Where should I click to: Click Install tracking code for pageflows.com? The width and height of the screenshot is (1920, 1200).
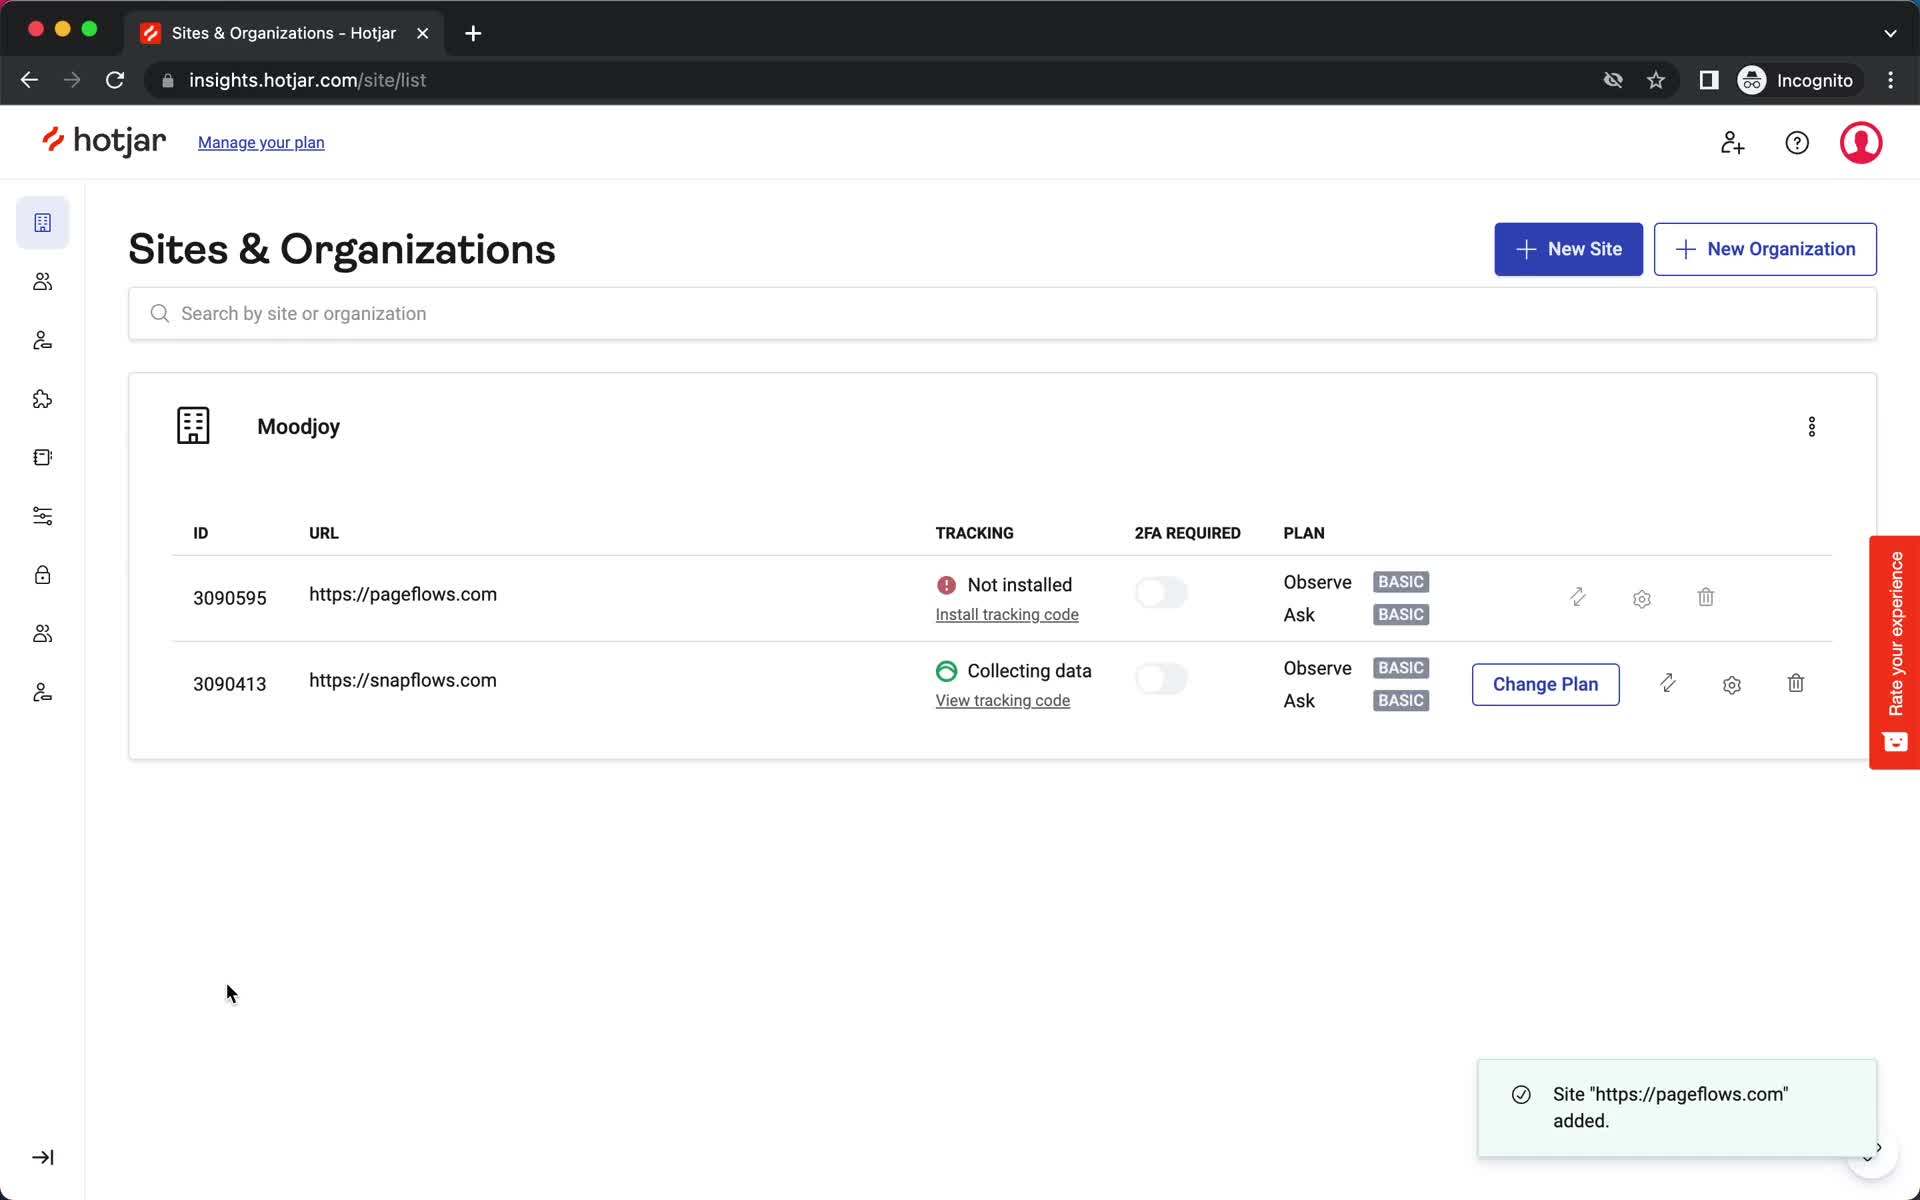1006,614
